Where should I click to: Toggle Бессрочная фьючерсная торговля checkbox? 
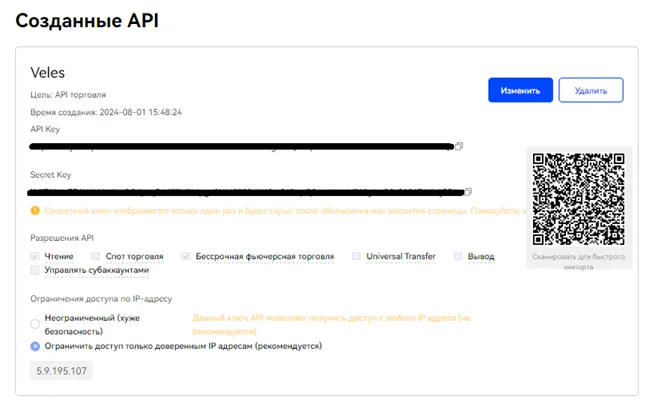(x=186, y=256)
